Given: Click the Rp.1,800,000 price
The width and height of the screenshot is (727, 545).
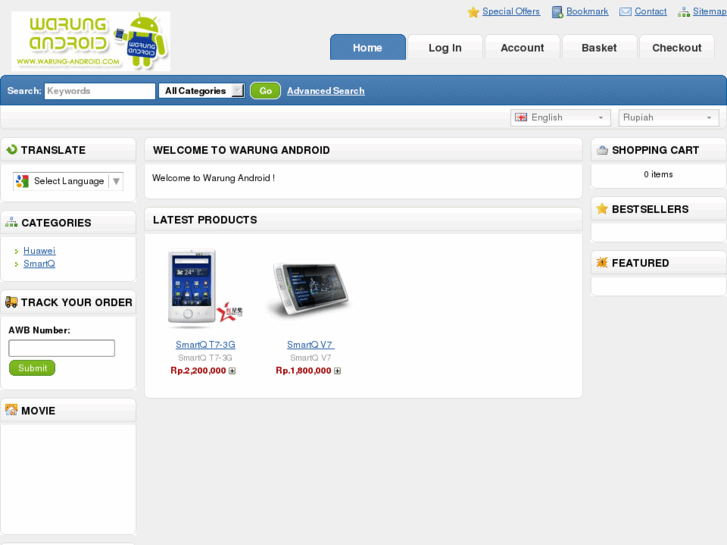Looking at the screenshot, I should 303,371.
